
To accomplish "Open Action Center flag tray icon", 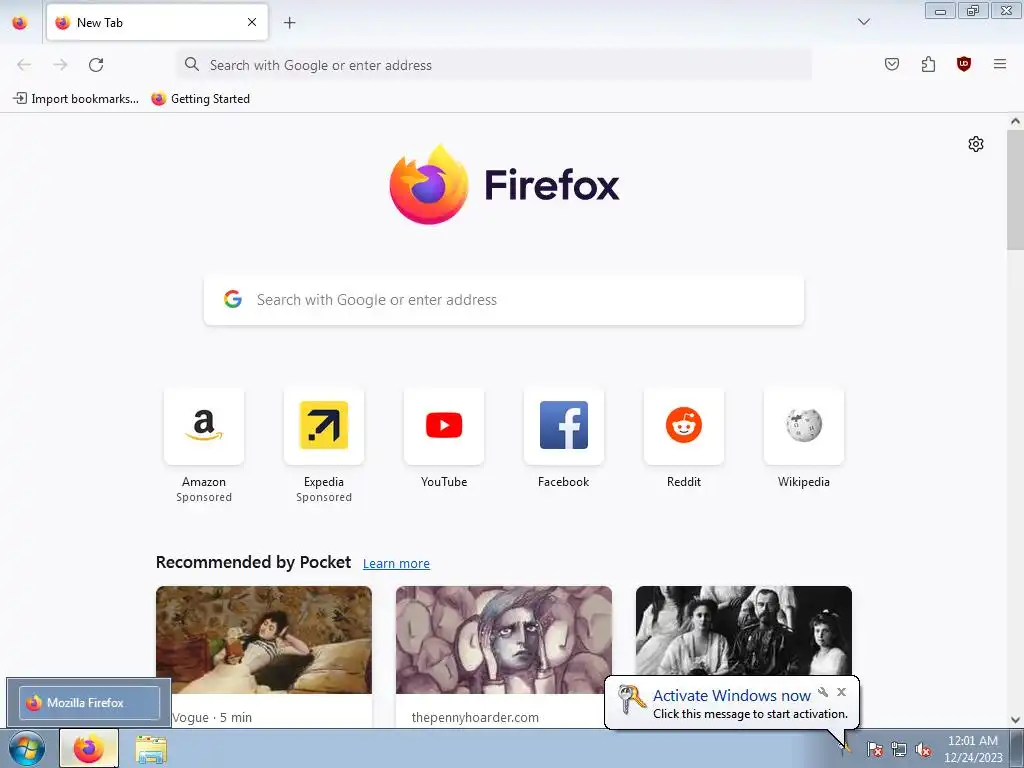I will coord(875,750).
